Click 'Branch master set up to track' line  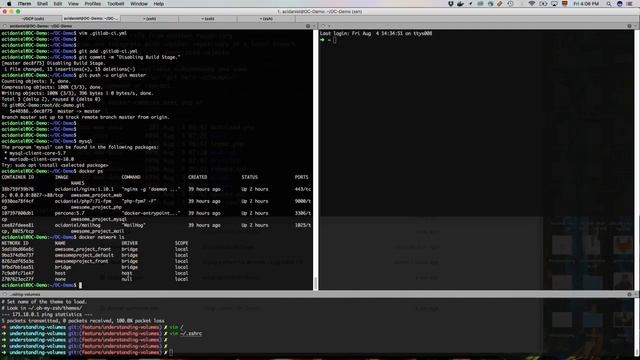click(x=85, y=117)
